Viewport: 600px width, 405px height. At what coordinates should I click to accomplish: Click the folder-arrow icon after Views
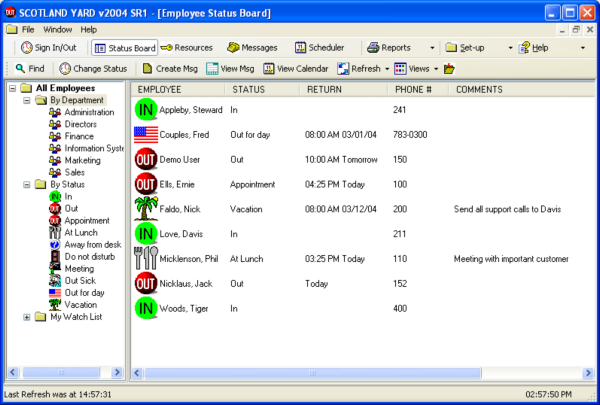click(x=449, y=69)
